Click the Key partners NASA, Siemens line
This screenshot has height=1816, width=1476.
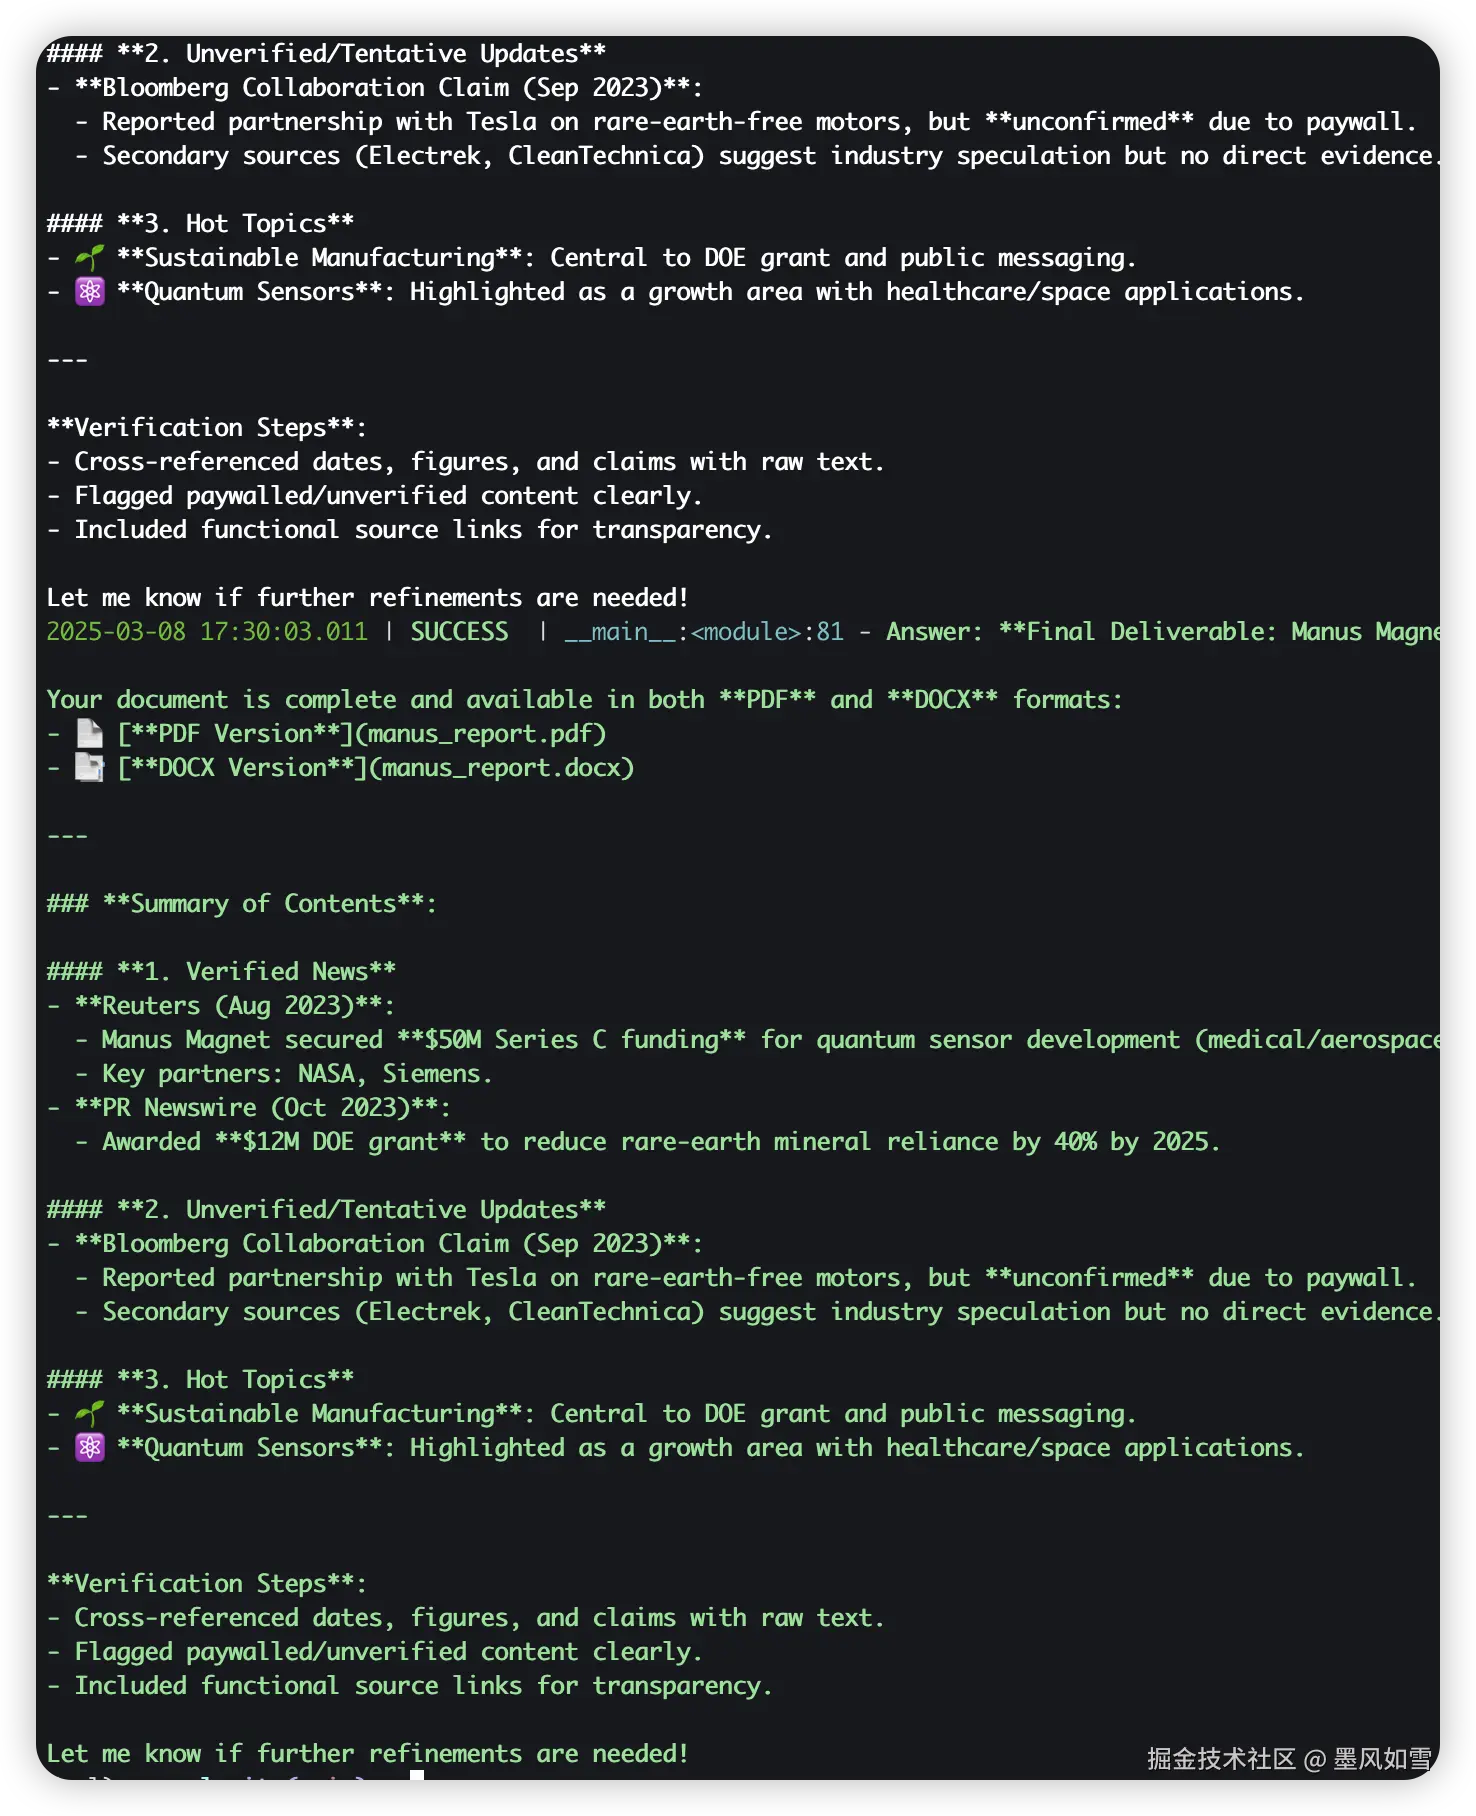click(x=297, y=1074)
